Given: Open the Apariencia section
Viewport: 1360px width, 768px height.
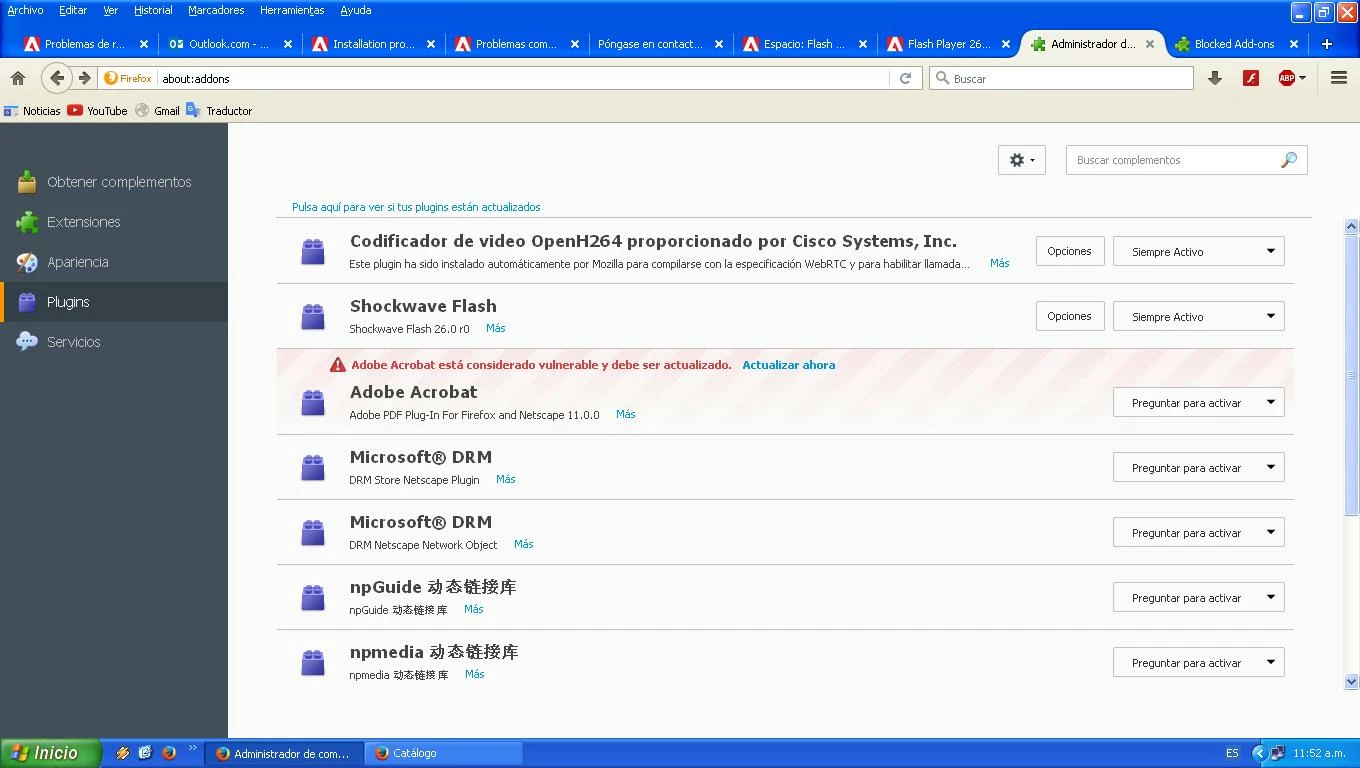Looking at the screenshot, I should 114,262.
